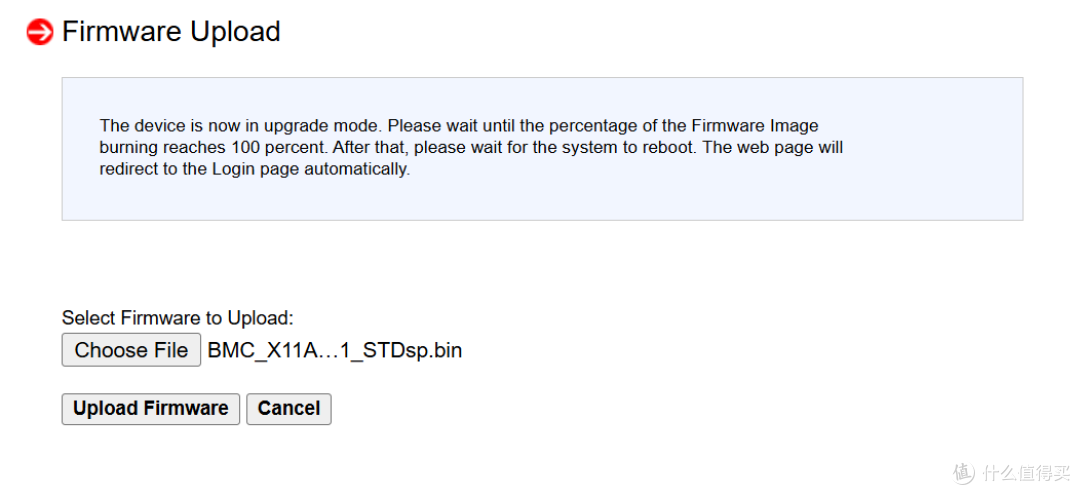Click "Firmware Image" in the notice text
The height and width of the screenshot is (495, 1080).
pos(757,126)
